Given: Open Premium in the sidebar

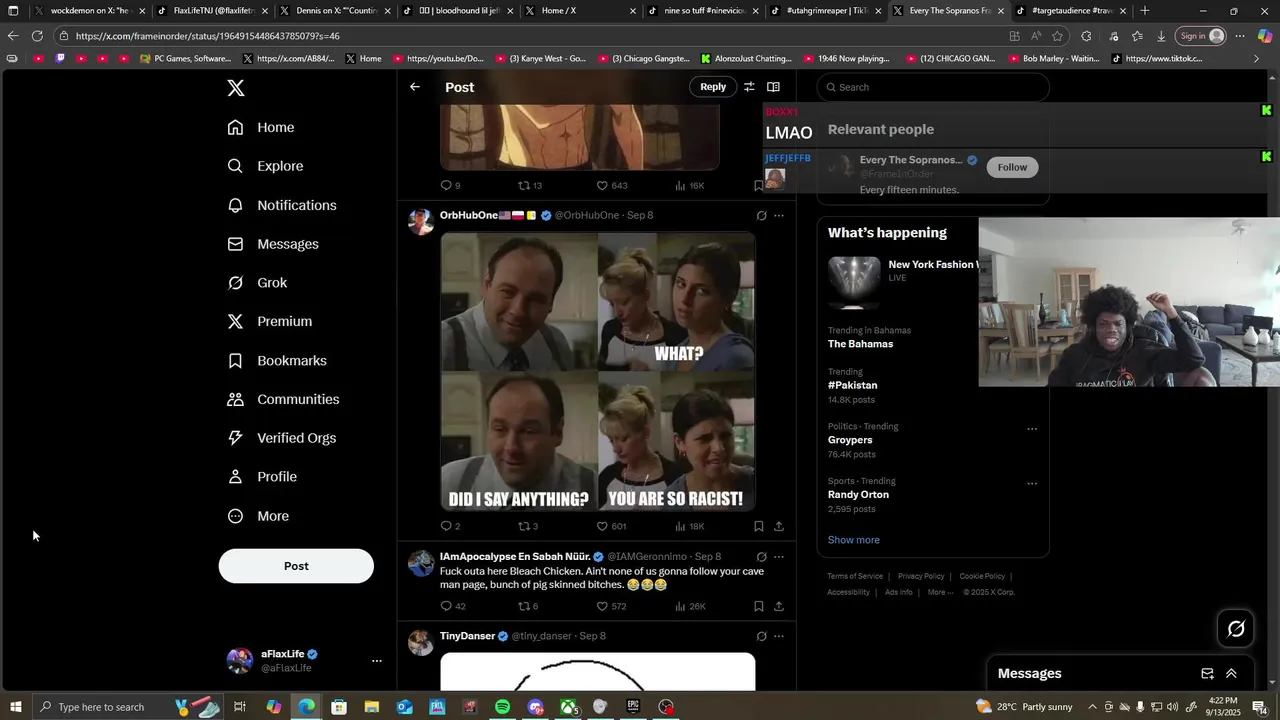Looking at the screenshot, I should pyautogui.click(x=270, y=321).
